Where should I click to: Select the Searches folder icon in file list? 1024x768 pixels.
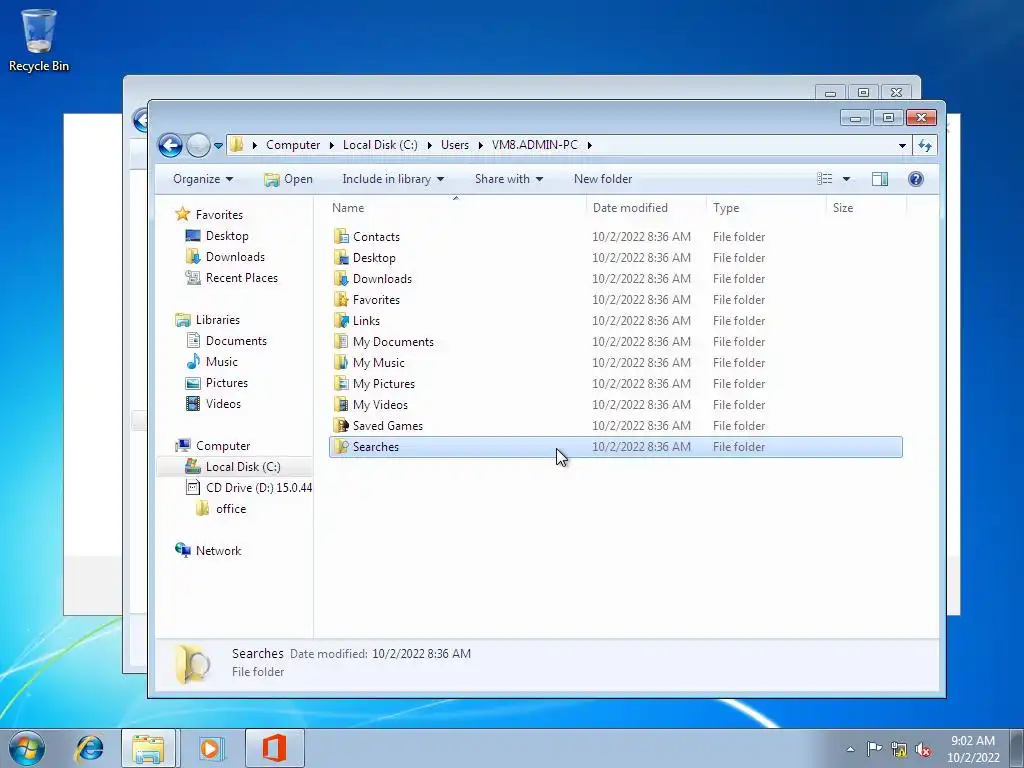click(341, 446)
